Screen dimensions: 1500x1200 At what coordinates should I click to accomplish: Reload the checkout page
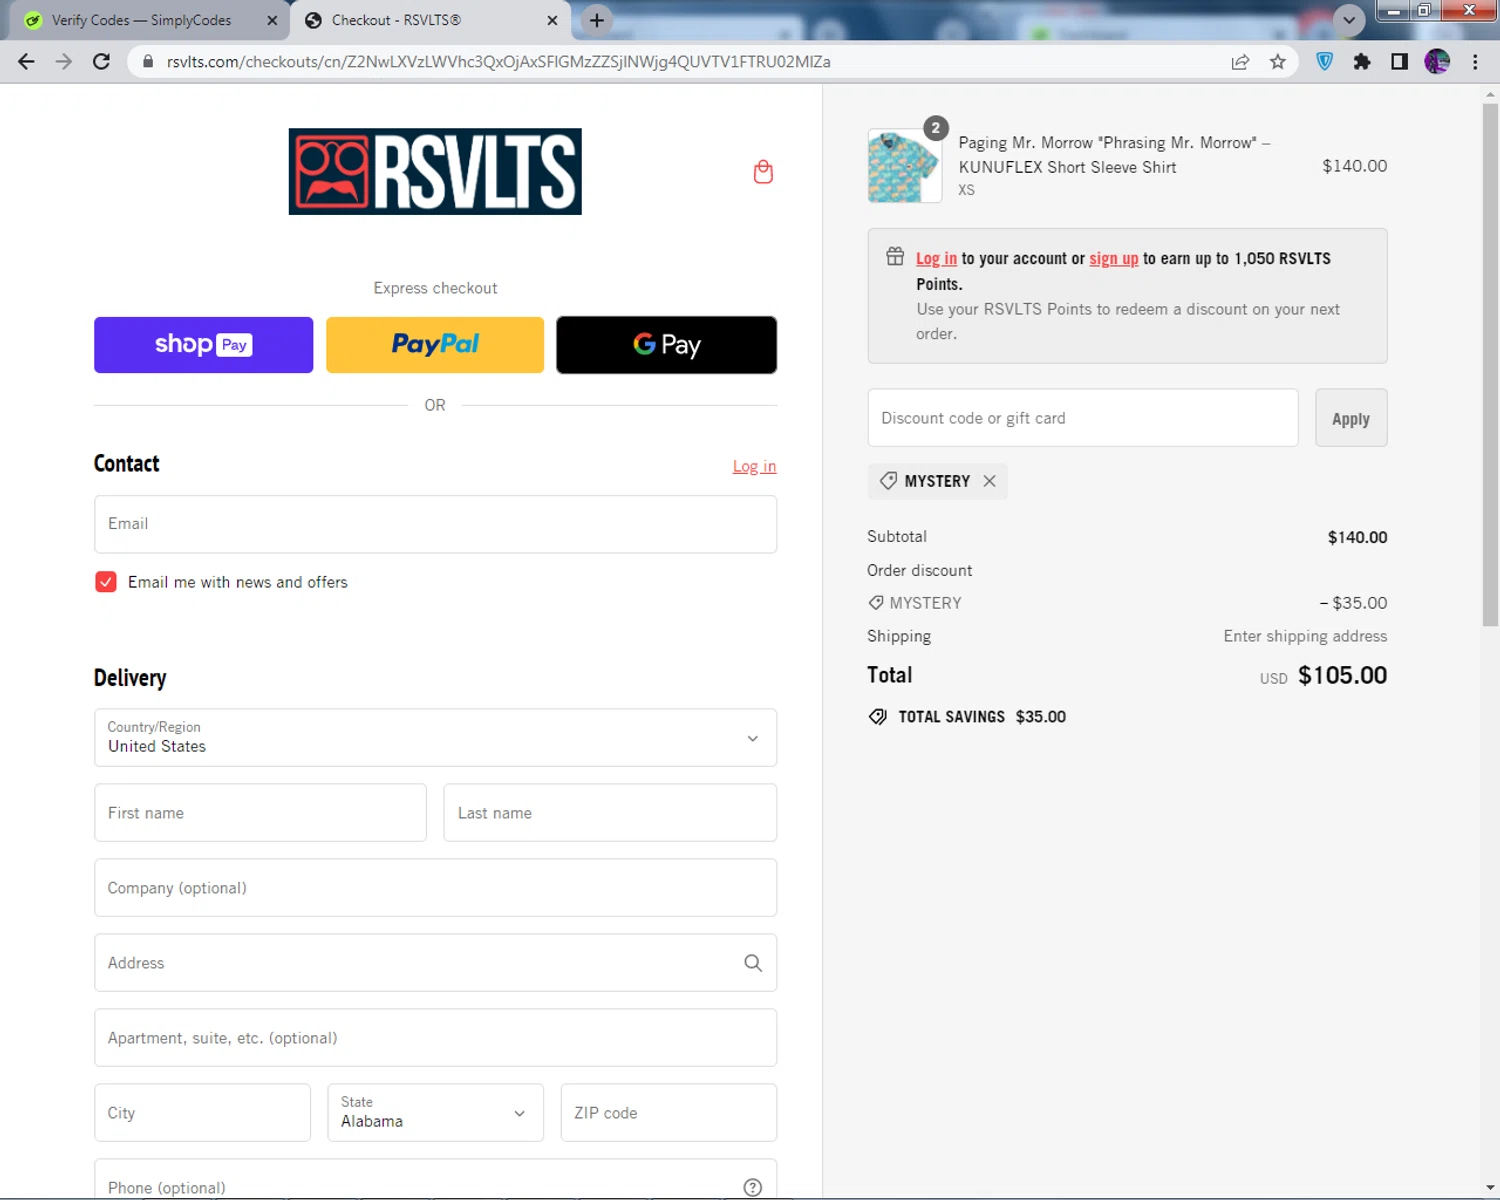101,62
